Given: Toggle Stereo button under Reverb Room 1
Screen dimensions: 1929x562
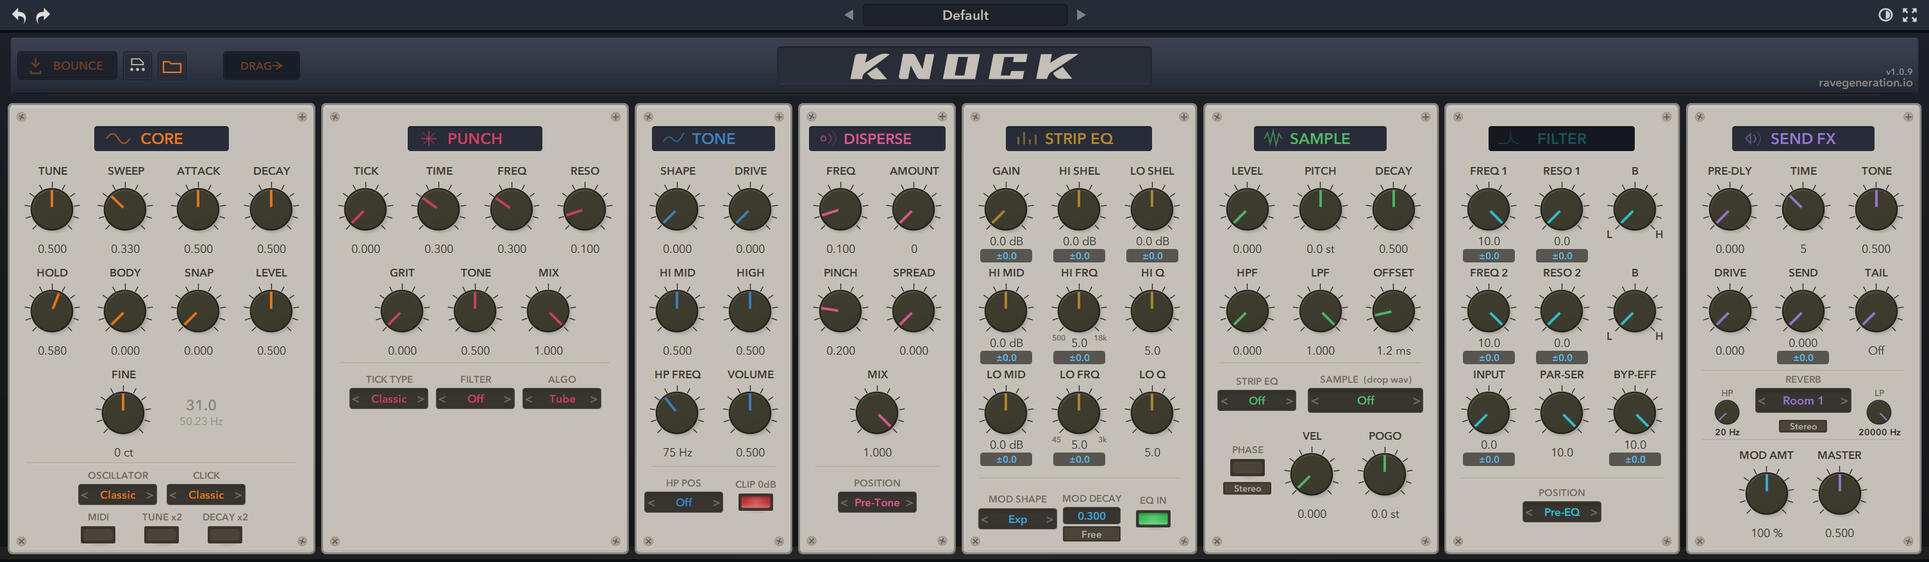Looking at the screenshot, I should click(1803, 426).
